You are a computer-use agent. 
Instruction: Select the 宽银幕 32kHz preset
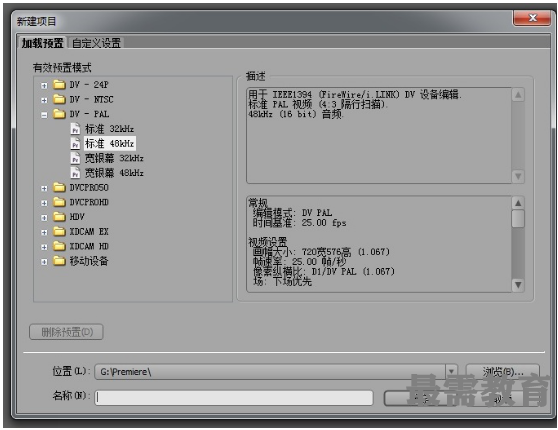pyautogui.click(x=114, y=158)
